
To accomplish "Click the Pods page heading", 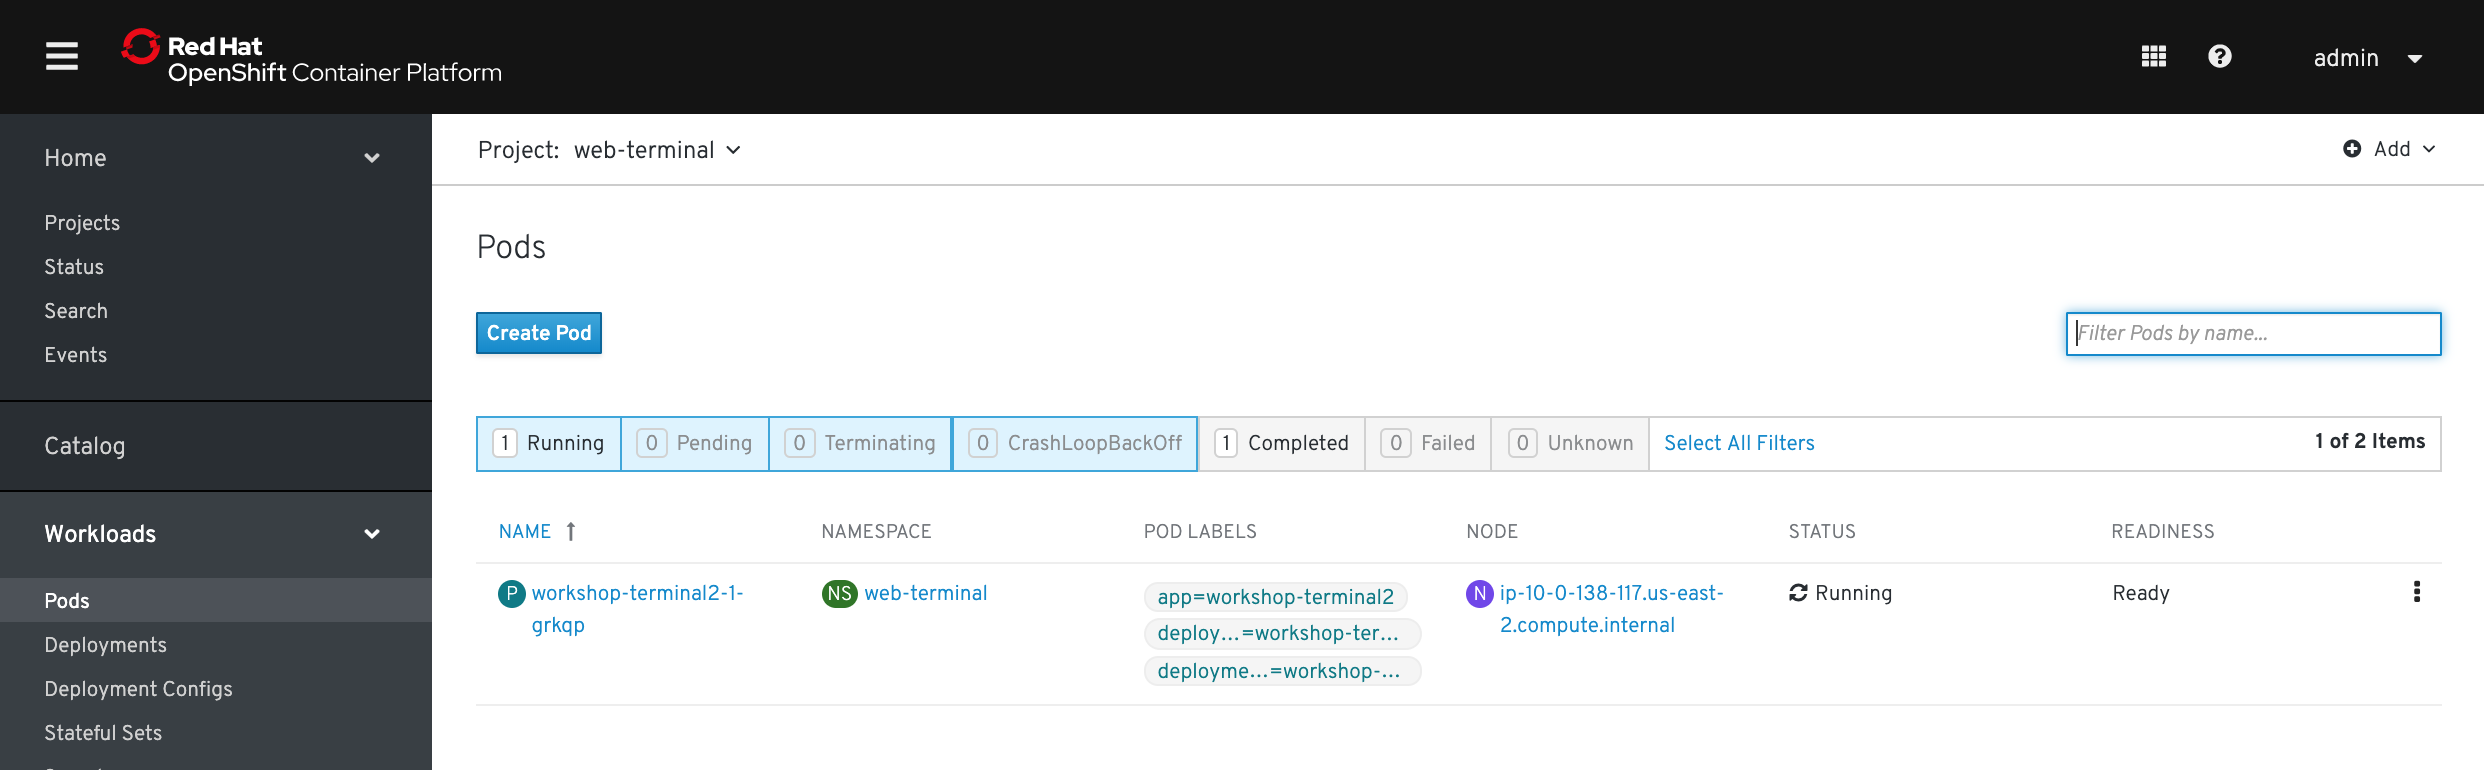I will tap(511, 247).
